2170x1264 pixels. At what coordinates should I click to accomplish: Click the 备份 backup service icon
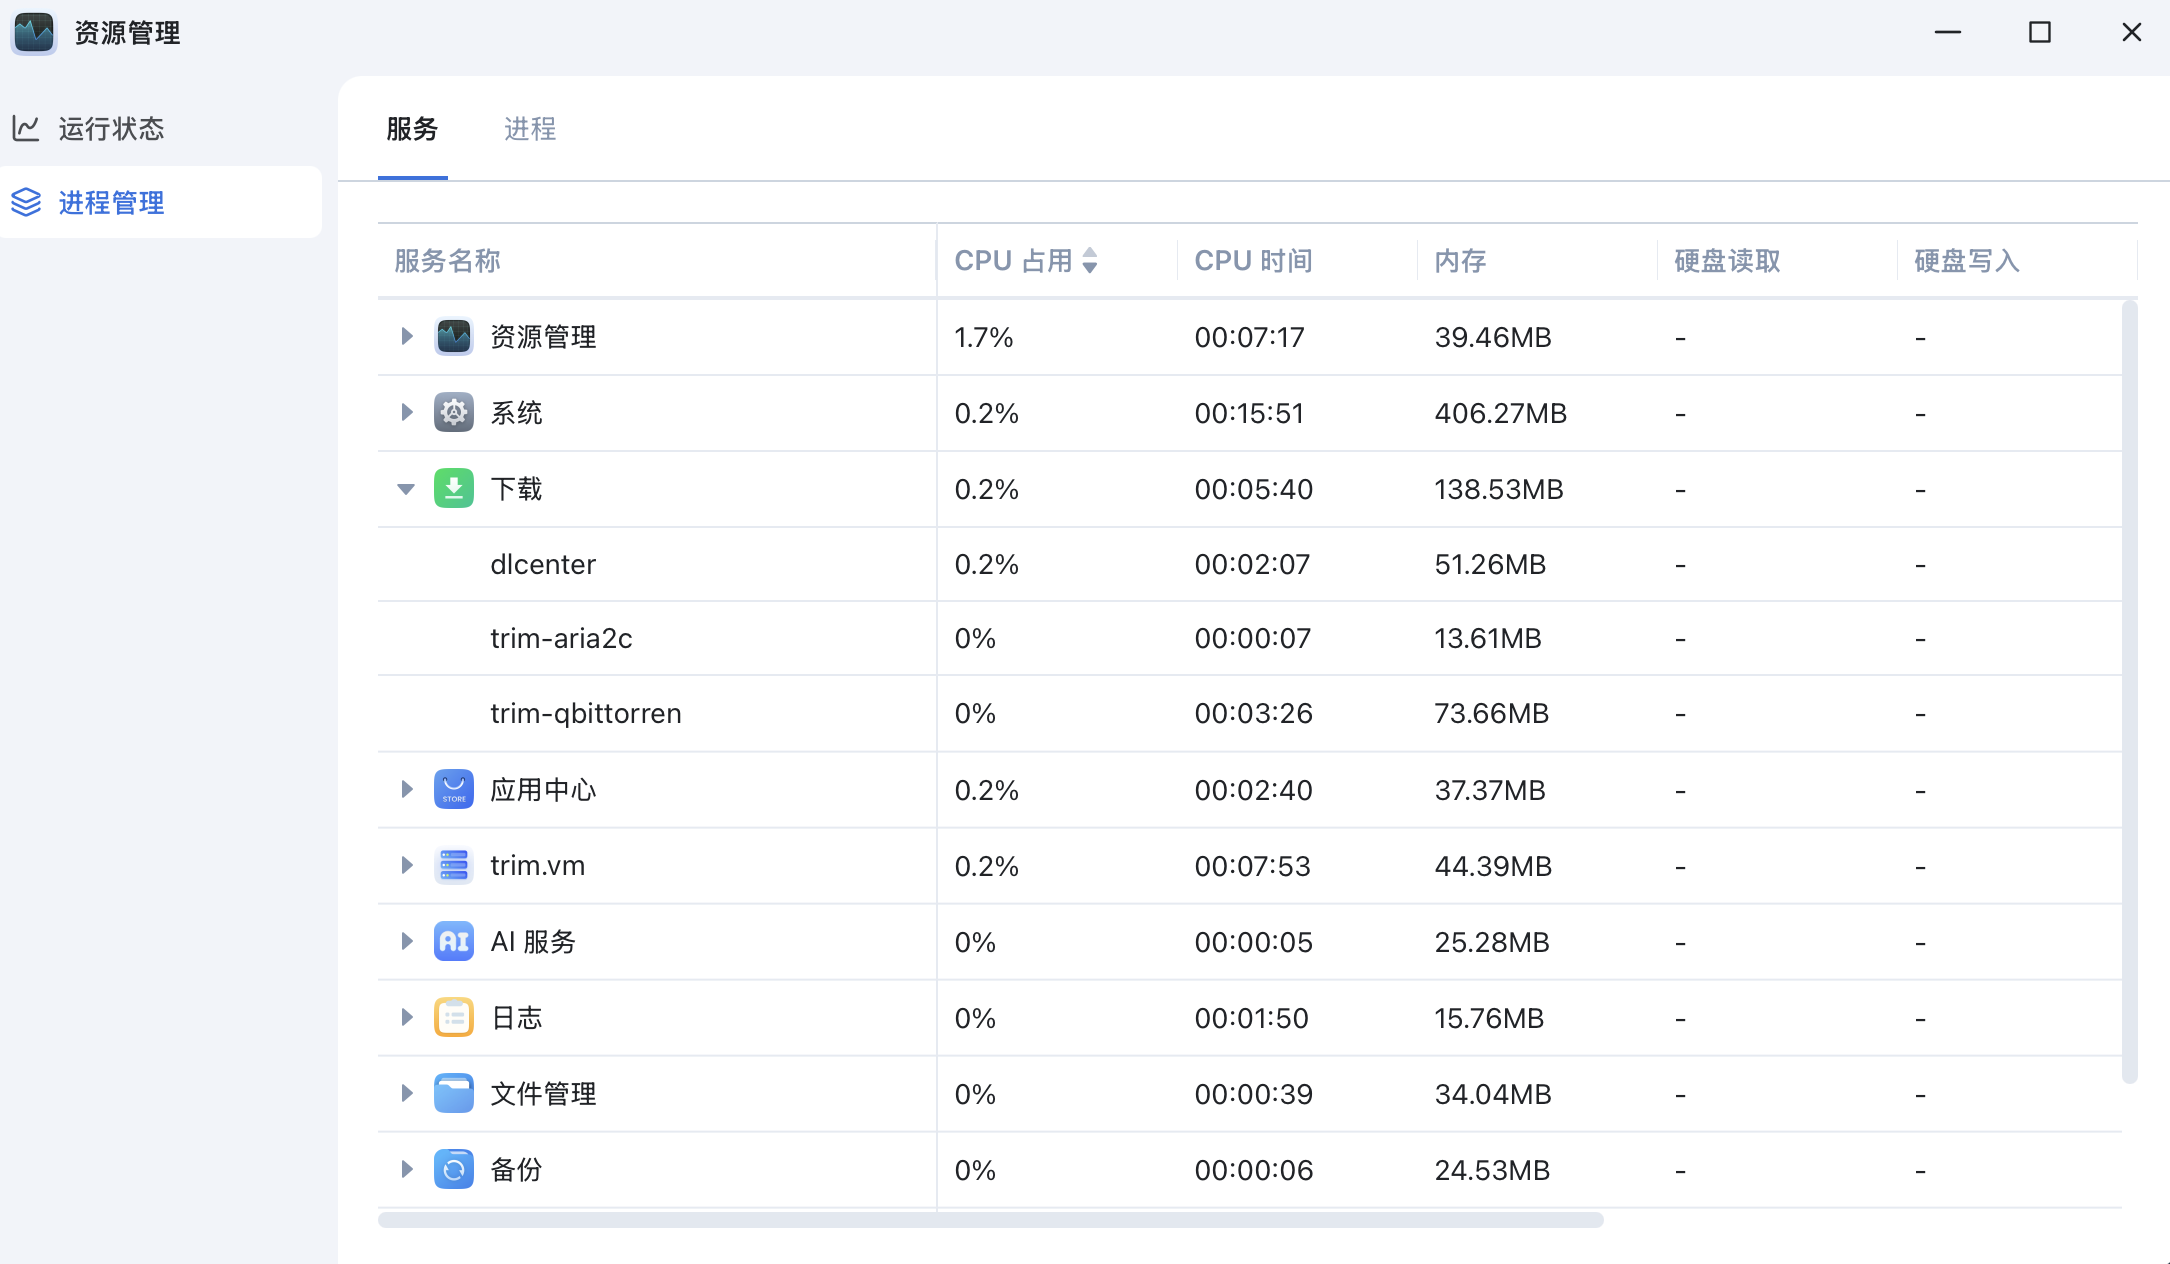453,1169
